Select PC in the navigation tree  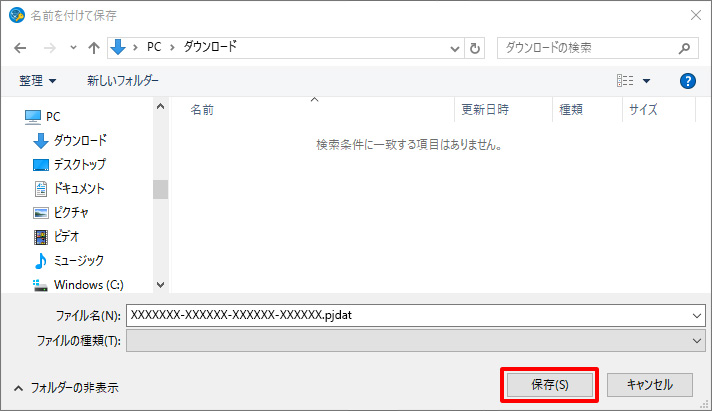click(42, 117)
